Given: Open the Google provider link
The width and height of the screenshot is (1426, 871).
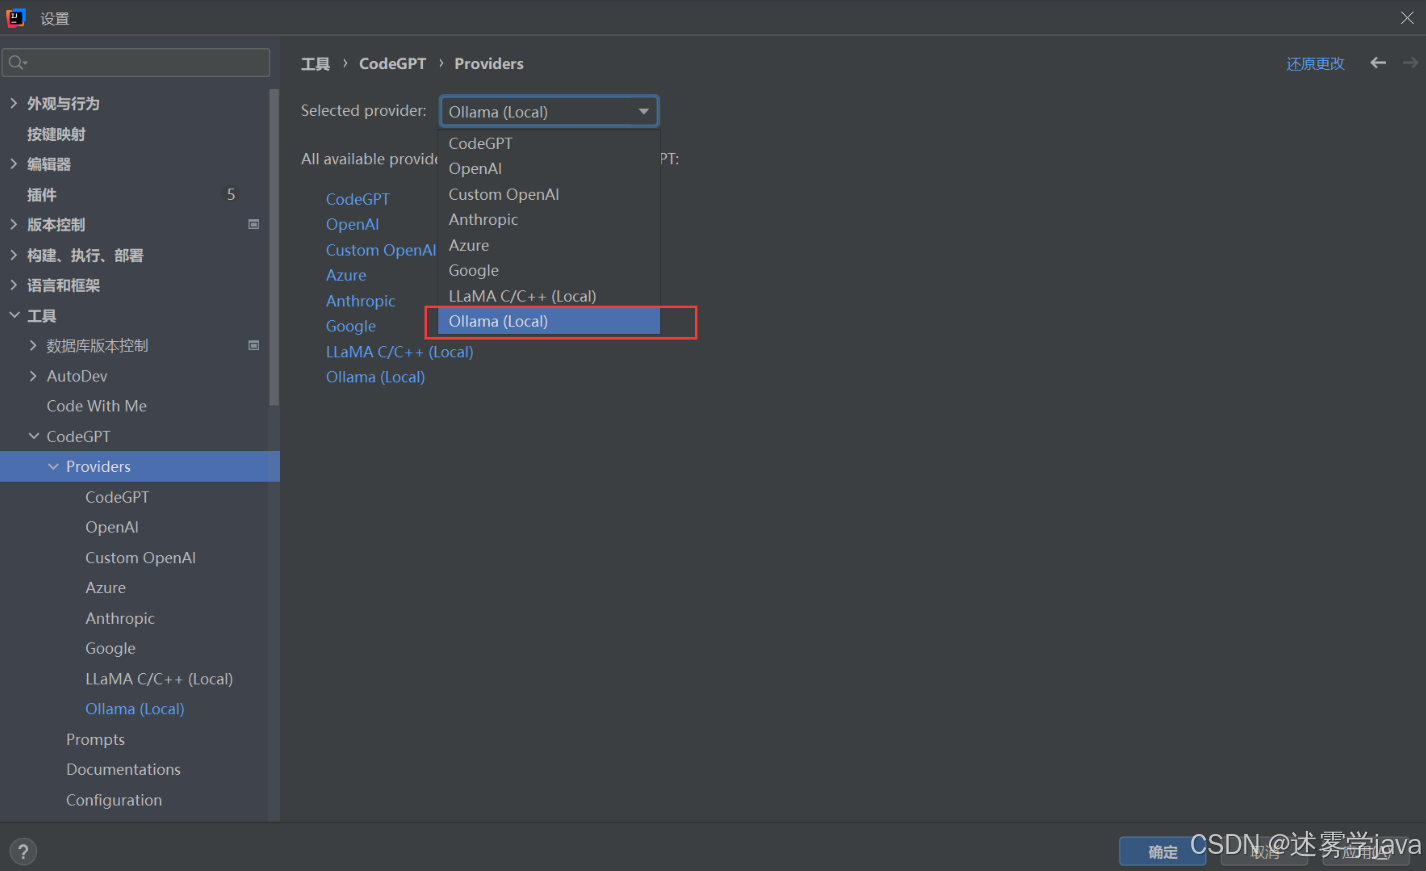Looking at the screenshot, I should click(351, 326).
